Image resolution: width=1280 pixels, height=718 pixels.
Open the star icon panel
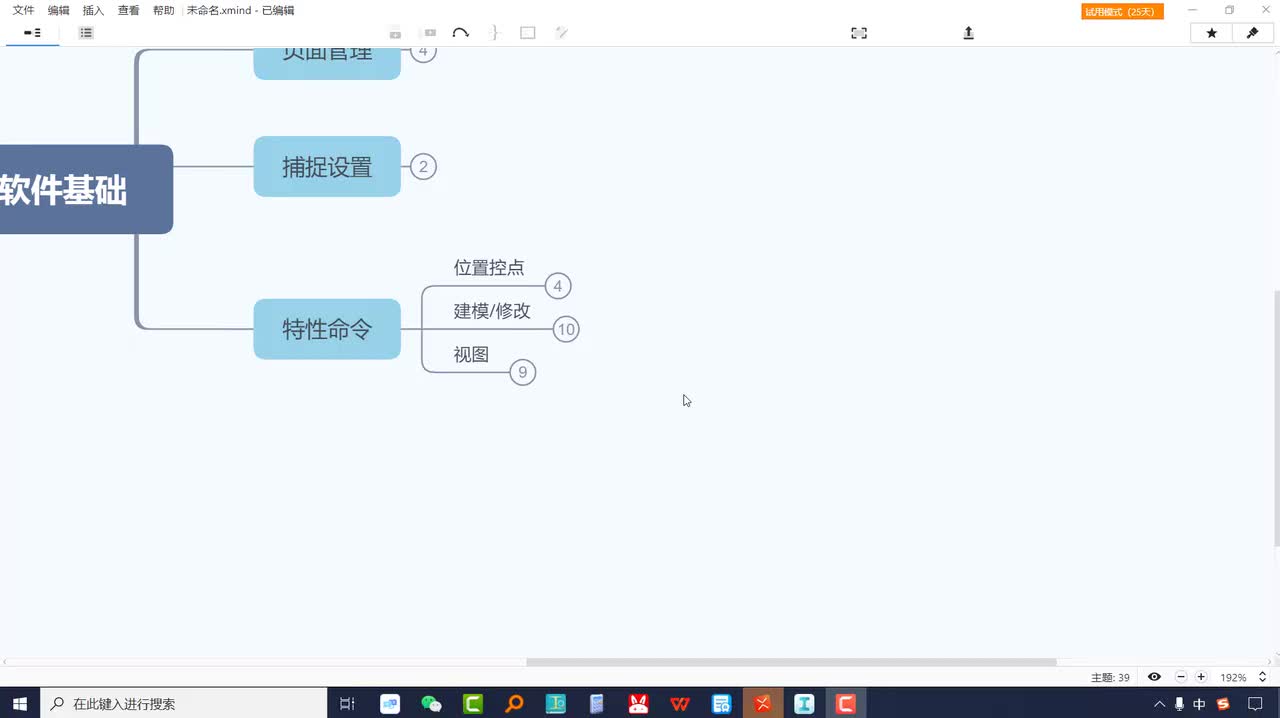(x=1211, y=33)
